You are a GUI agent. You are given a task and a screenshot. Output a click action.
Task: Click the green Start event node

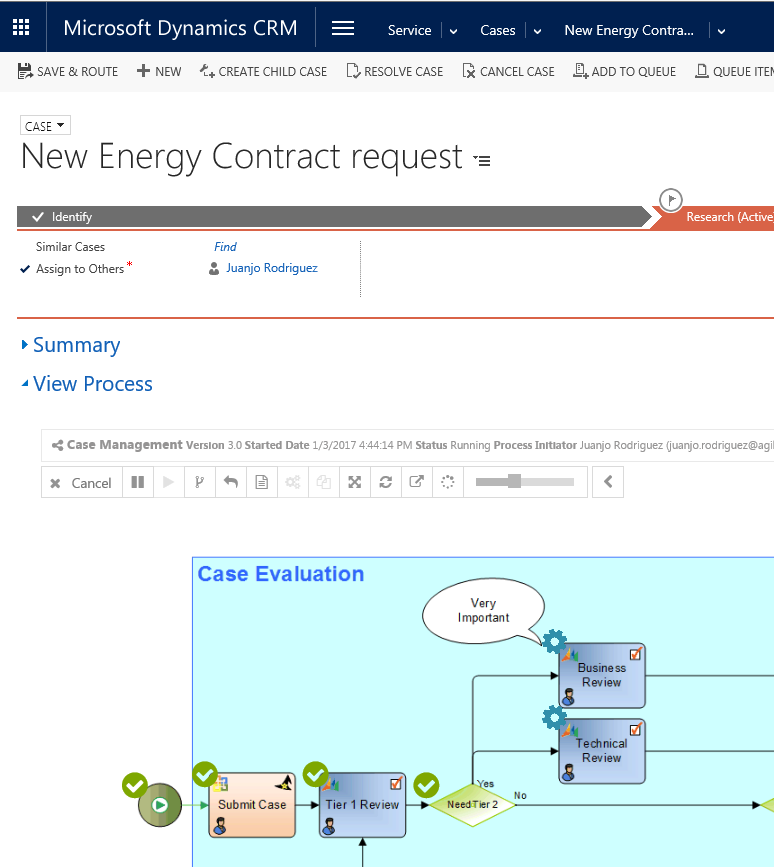(x=160, y=805)
